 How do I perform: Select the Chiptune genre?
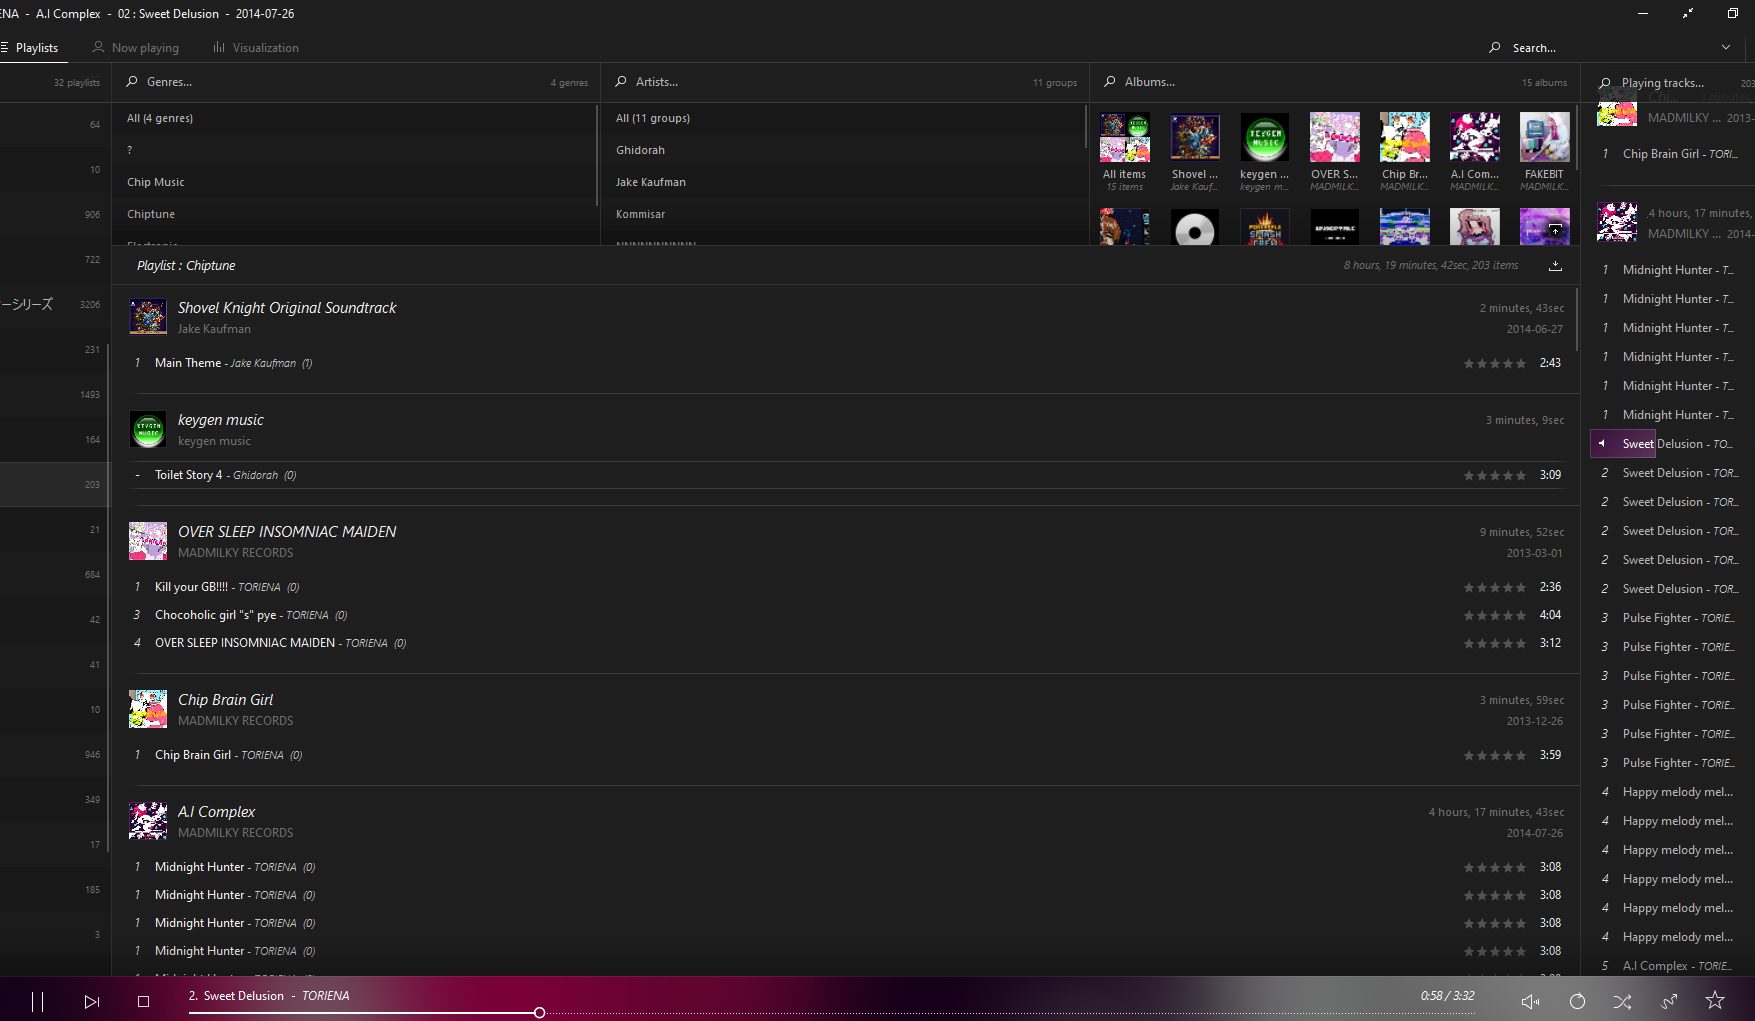[x=355, y=214]
